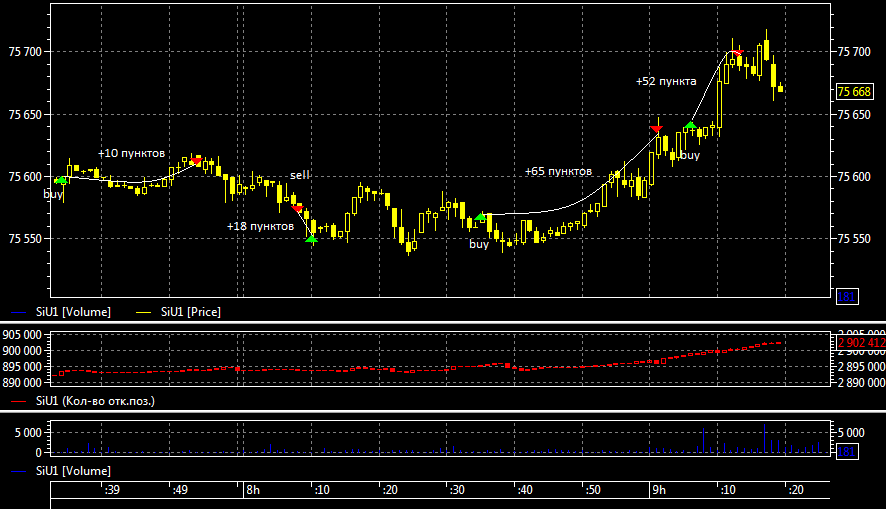Viewport: 886px width, 509px height.
Task: Select the sell text label
Action: tap(299, 175)
